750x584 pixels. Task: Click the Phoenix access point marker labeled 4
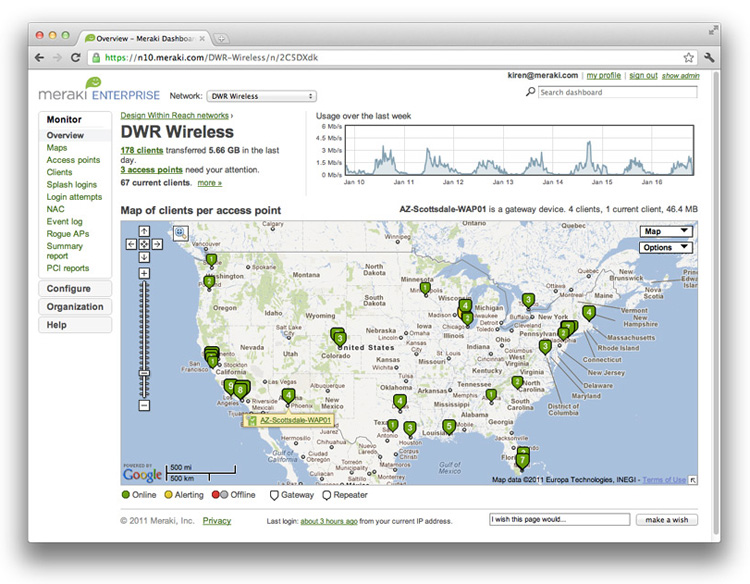[288, 396]
